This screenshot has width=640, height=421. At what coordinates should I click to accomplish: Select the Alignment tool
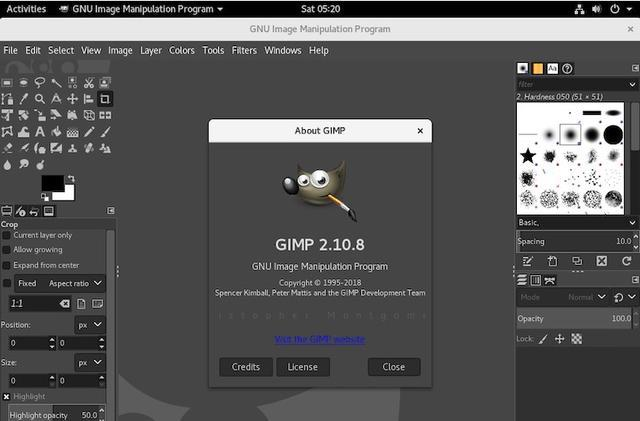[89, 99]
